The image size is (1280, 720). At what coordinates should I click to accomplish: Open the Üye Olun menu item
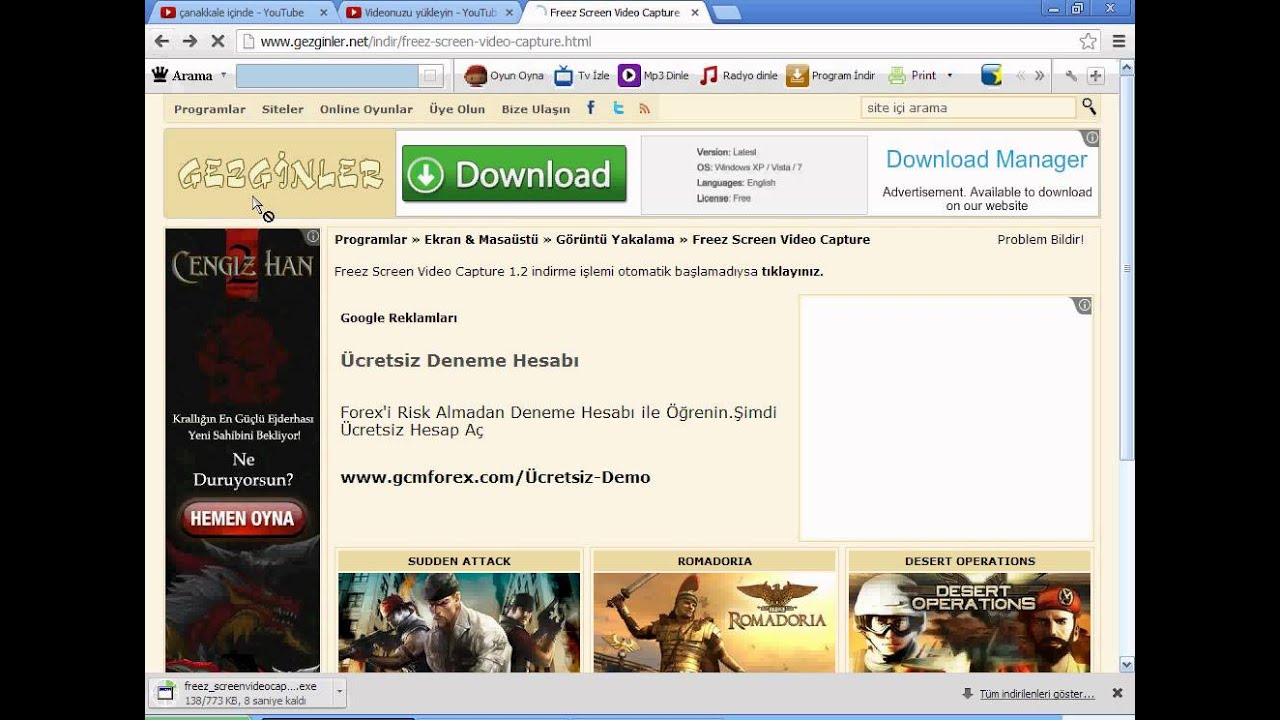[x=457, y=109]
